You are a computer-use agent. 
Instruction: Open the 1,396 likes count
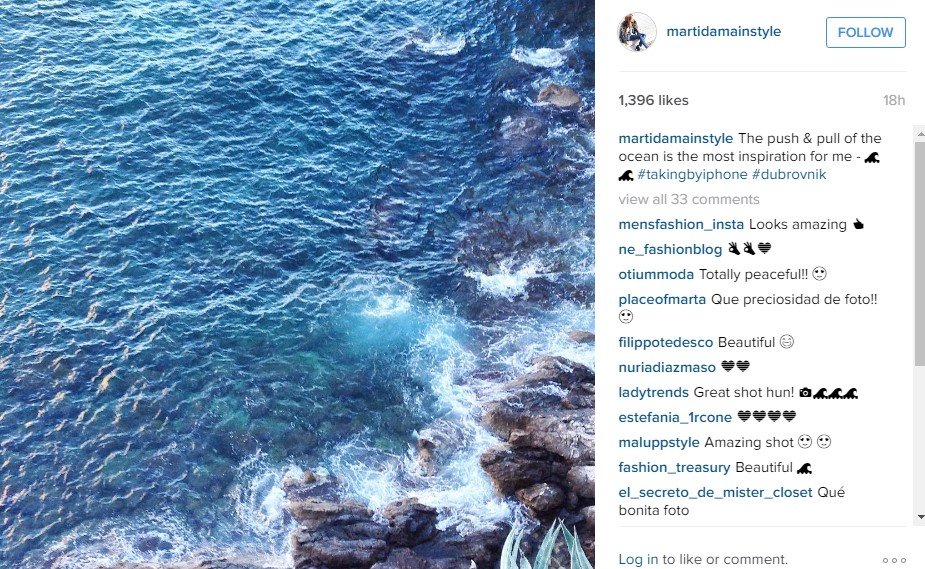(653, 100)
